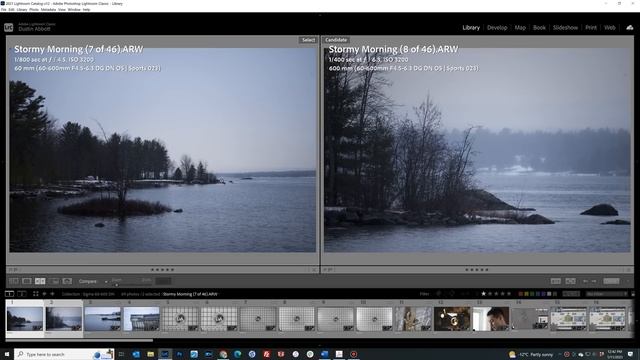Click the Lightroom Classic LrC logo
640x360 pixels.
click(9, 27)
